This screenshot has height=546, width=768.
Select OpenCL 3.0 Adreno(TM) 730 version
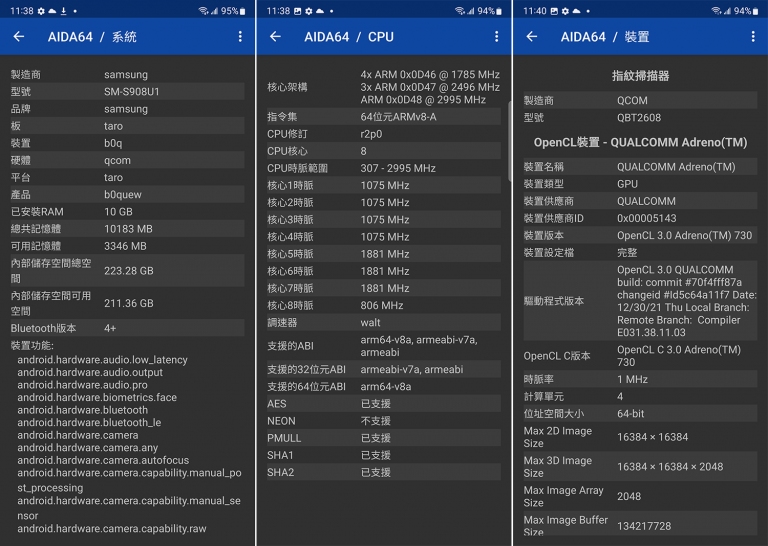(x=684, y=235)
